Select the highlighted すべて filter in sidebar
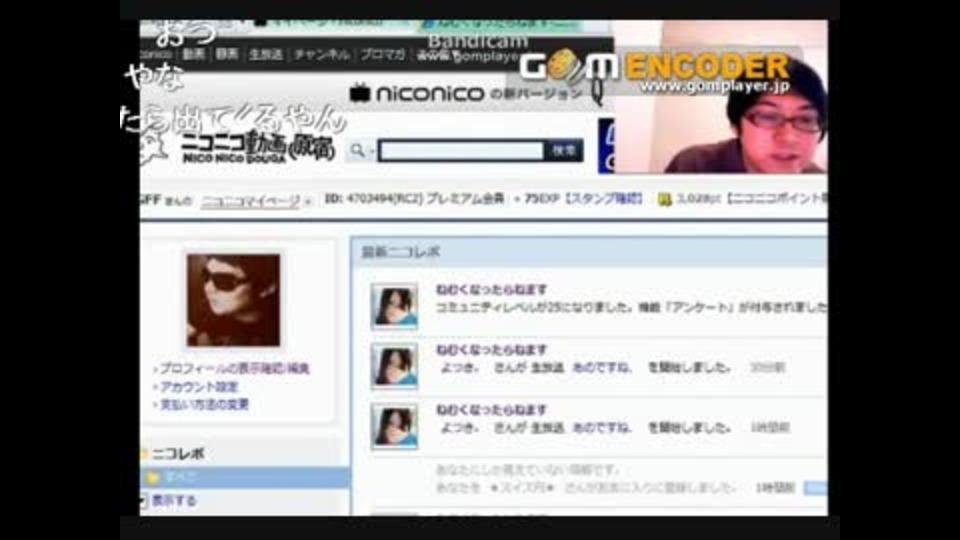Viewport: 960px width, 540px height. click(245, 477)
